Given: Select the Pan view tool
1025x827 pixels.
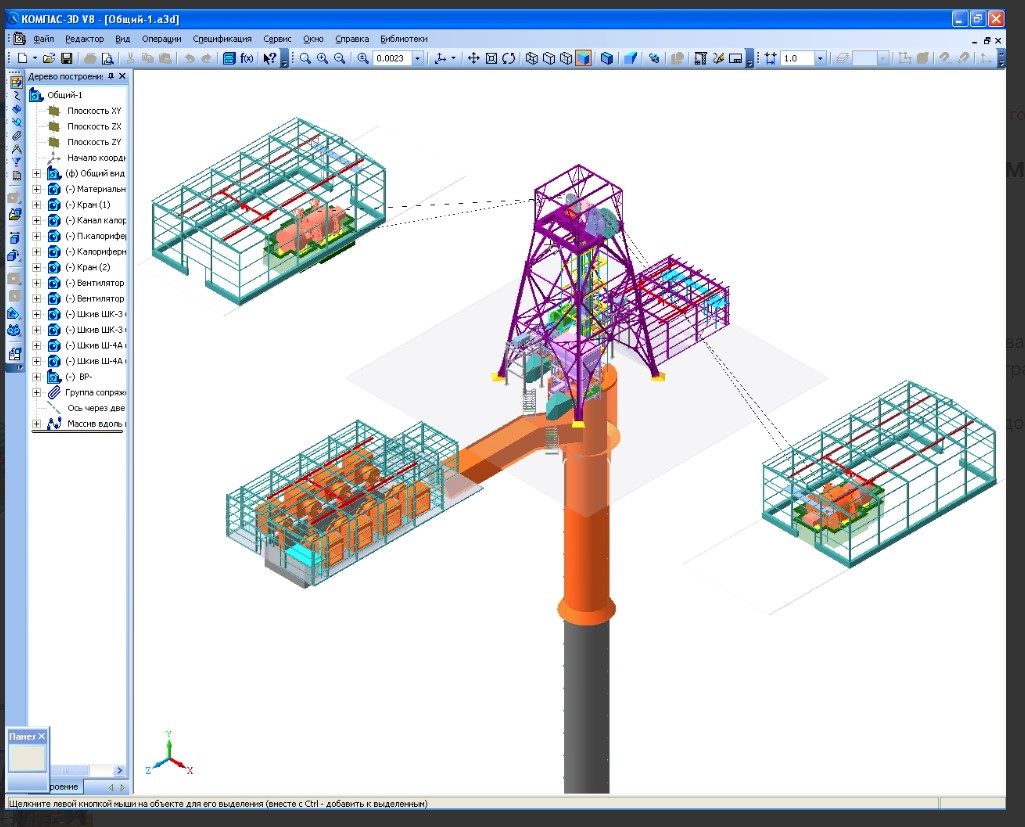Looking at the screenshot, I should 474,59.
